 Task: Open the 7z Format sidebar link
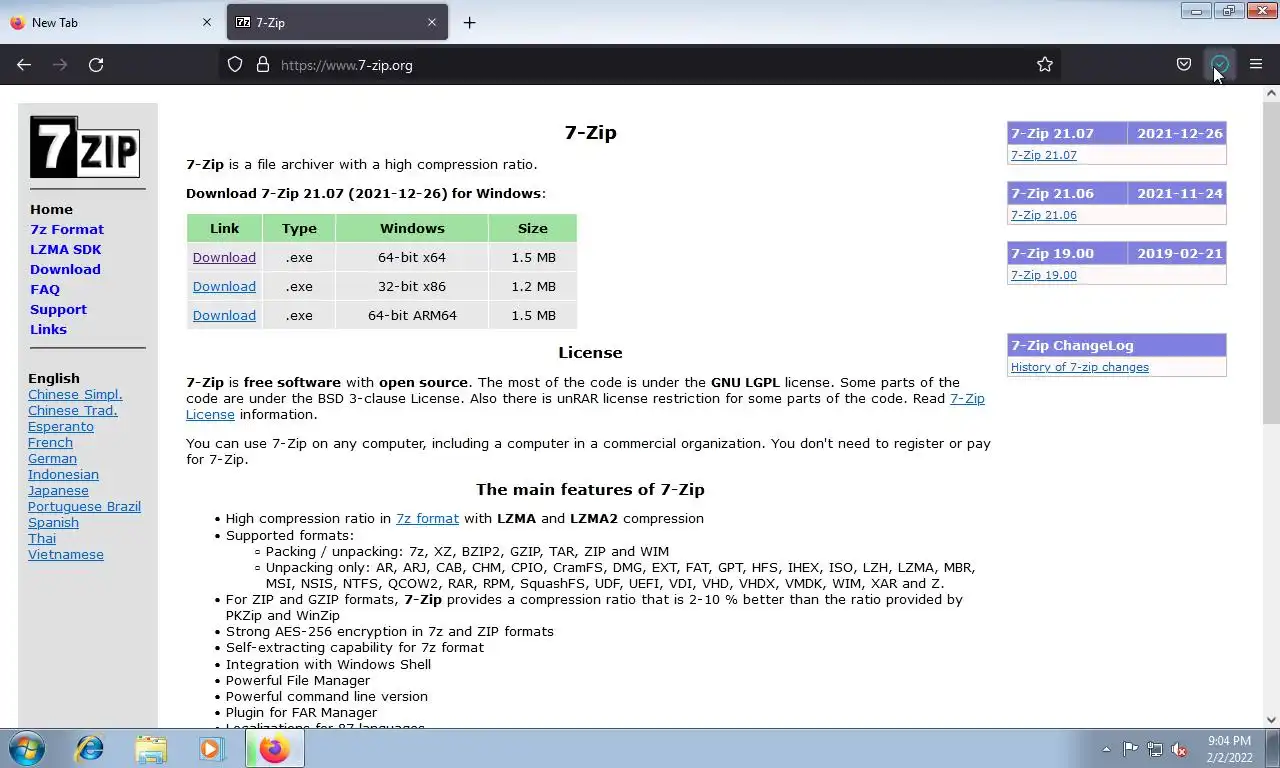pyautogui.click(x=67, y=229)
